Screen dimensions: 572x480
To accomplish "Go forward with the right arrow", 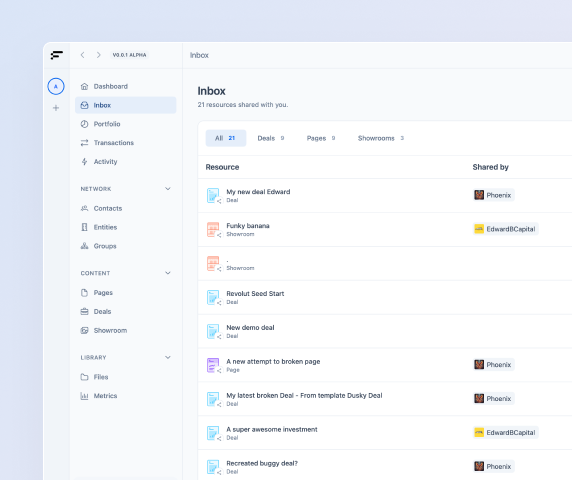I will click(x=98, y=55).
